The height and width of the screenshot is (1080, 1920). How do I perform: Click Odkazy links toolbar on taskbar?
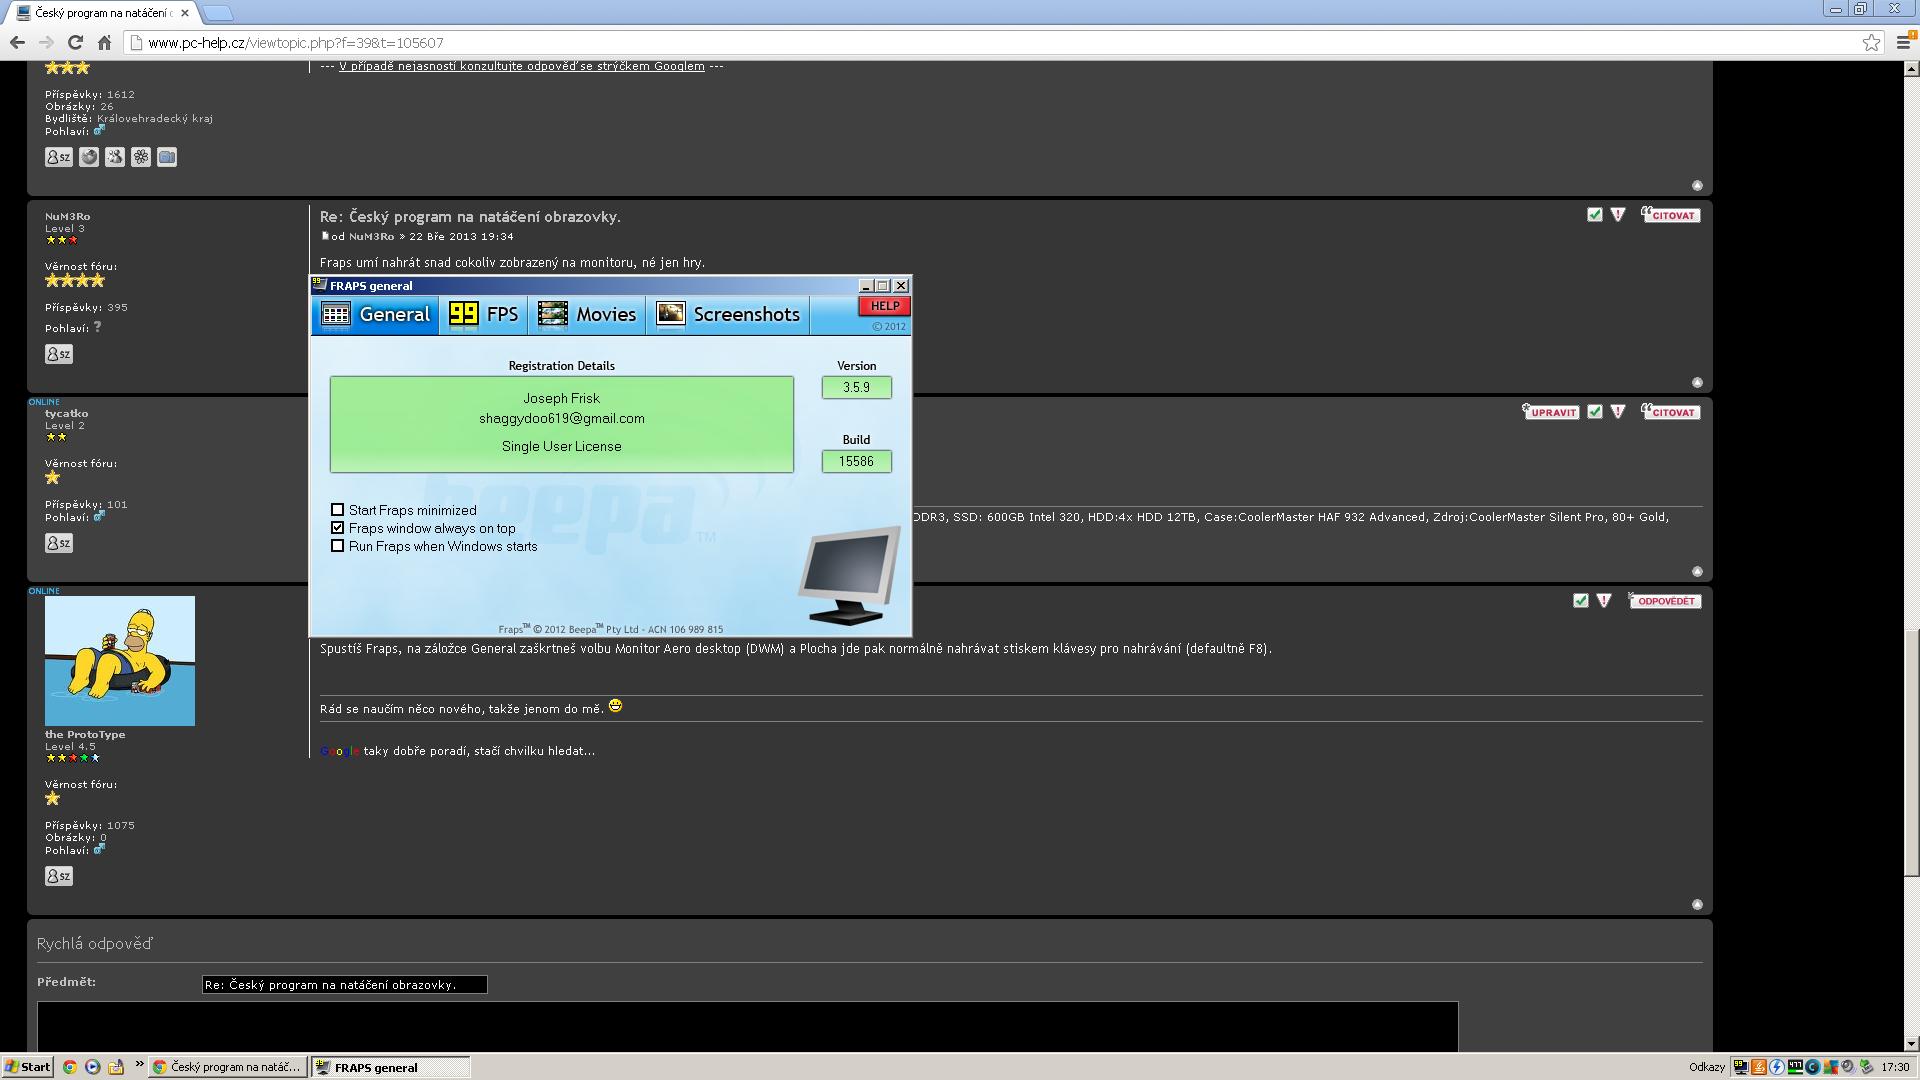1706,1067
